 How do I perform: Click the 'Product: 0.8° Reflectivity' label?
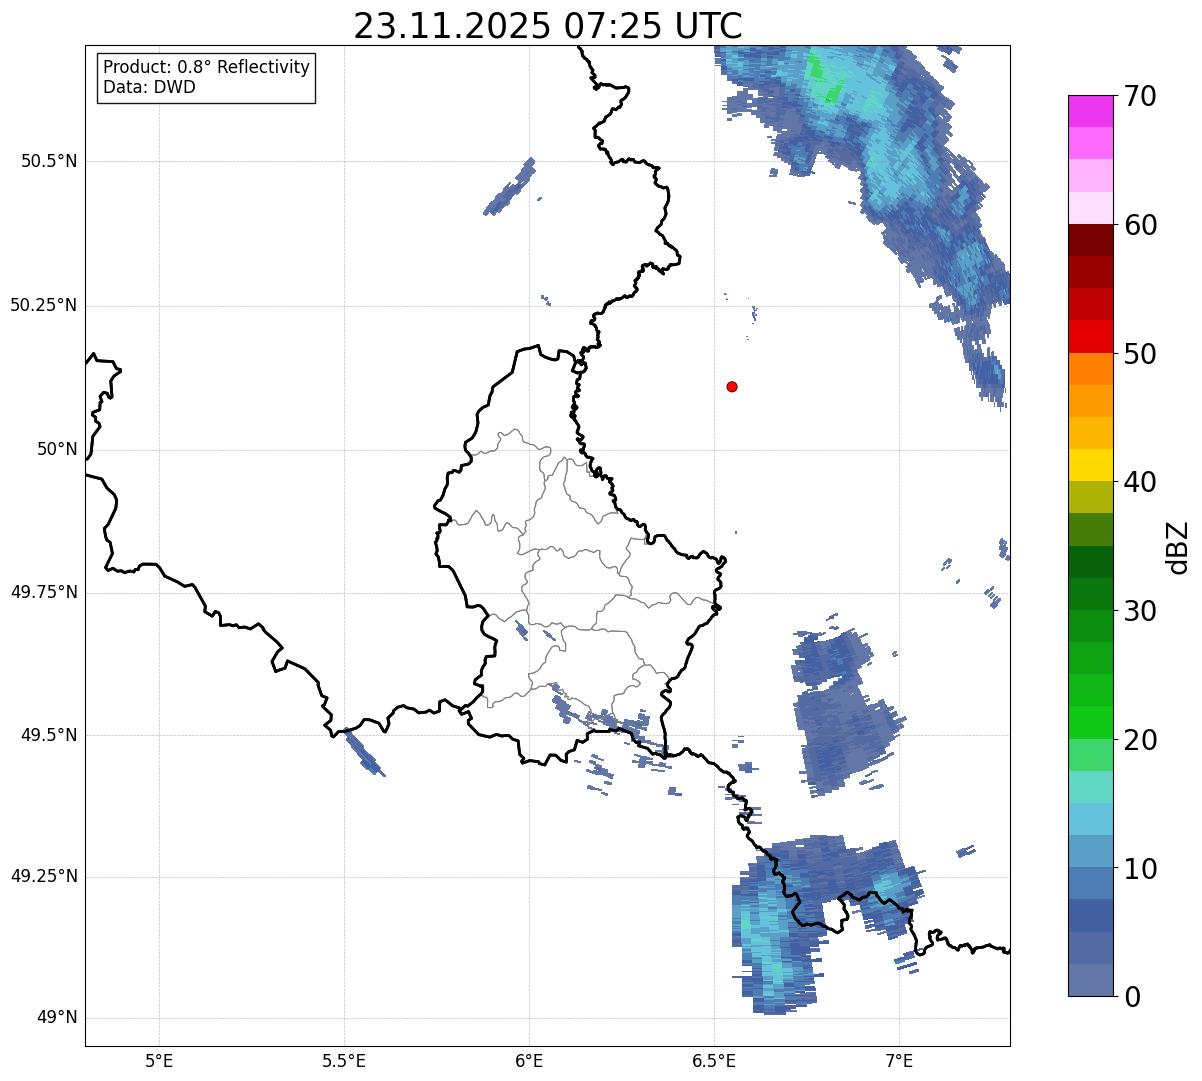click(x=207, y=67)
